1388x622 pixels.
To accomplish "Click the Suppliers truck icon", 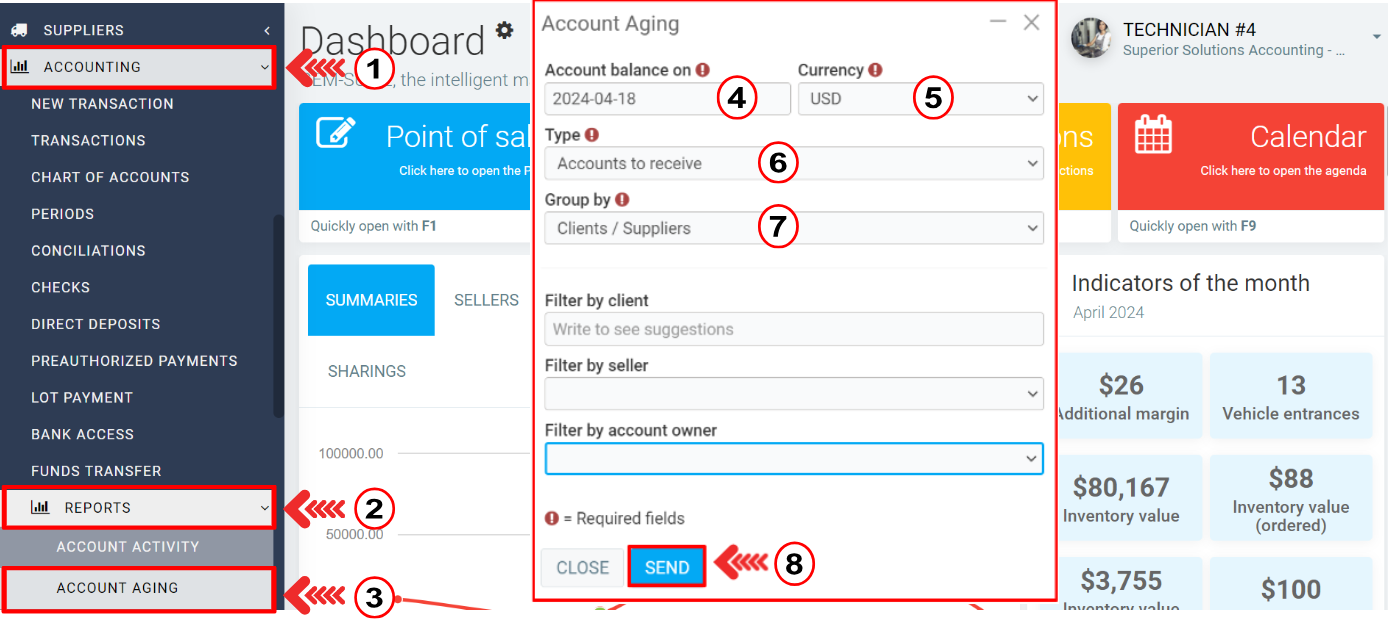I will 19,30.
